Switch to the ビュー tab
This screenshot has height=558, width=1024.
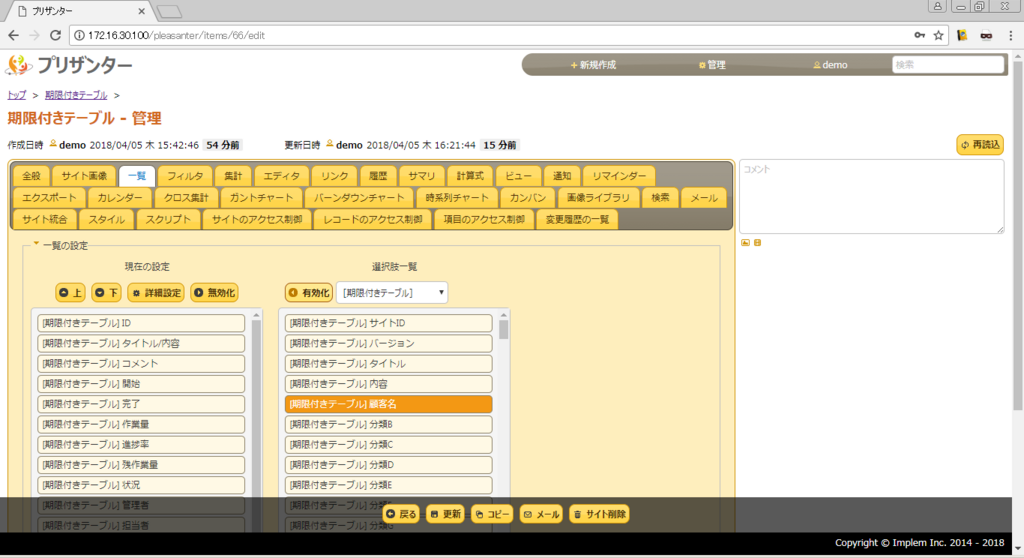tap(519, 176)
